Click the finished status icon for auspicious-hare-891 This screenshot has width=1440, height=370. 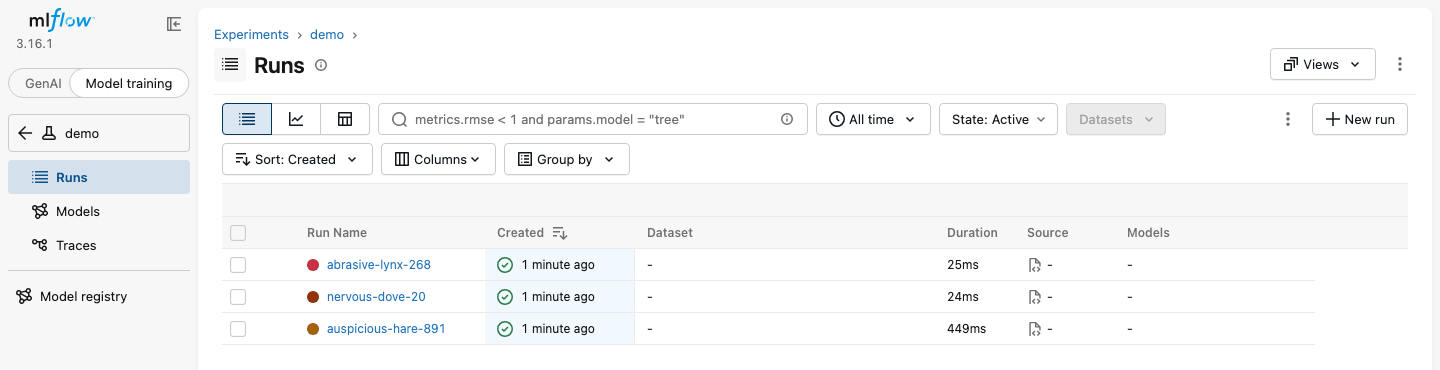pos(505,329)
